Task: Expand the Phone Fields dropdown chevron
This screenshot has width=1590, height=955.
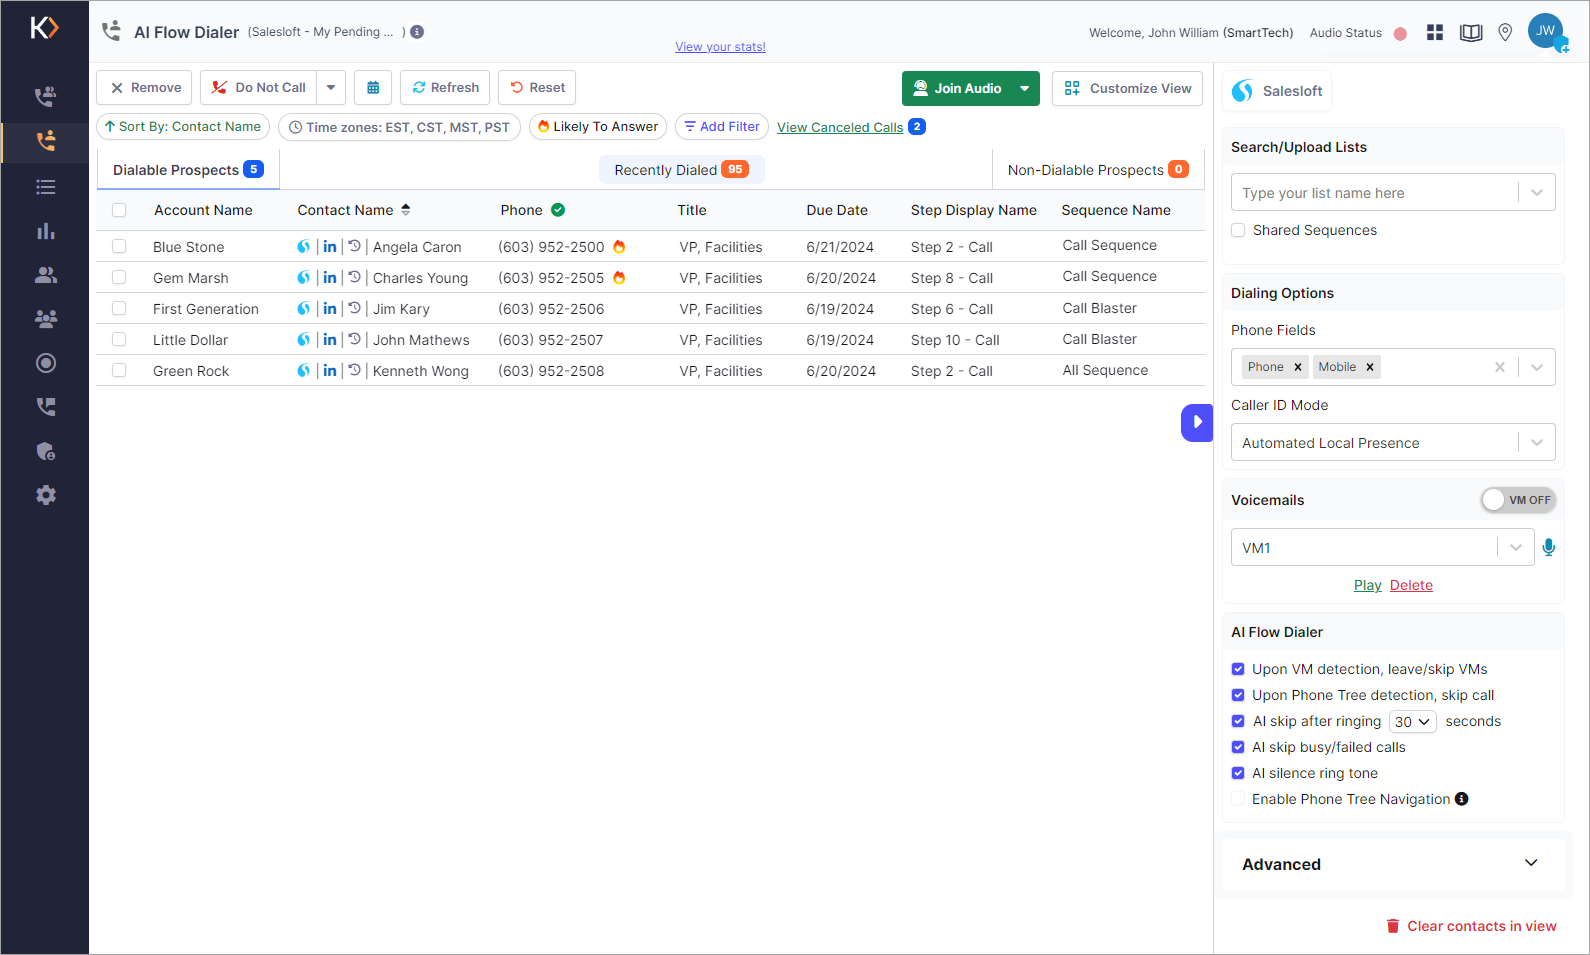Action: 1537,367
